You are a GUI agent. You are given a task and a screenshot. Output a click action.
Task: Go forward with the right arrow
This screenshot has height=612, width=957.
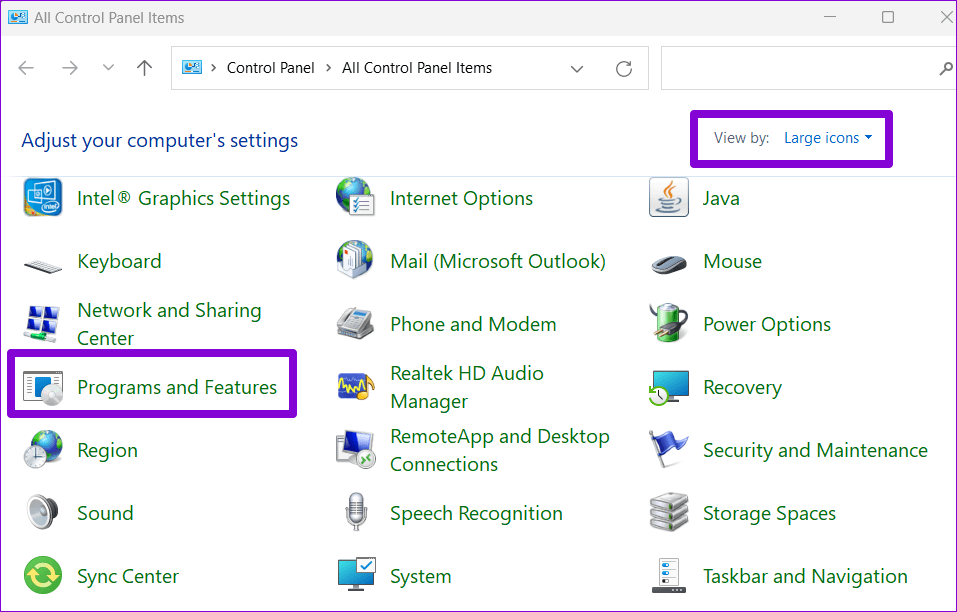tap(70, 68)
